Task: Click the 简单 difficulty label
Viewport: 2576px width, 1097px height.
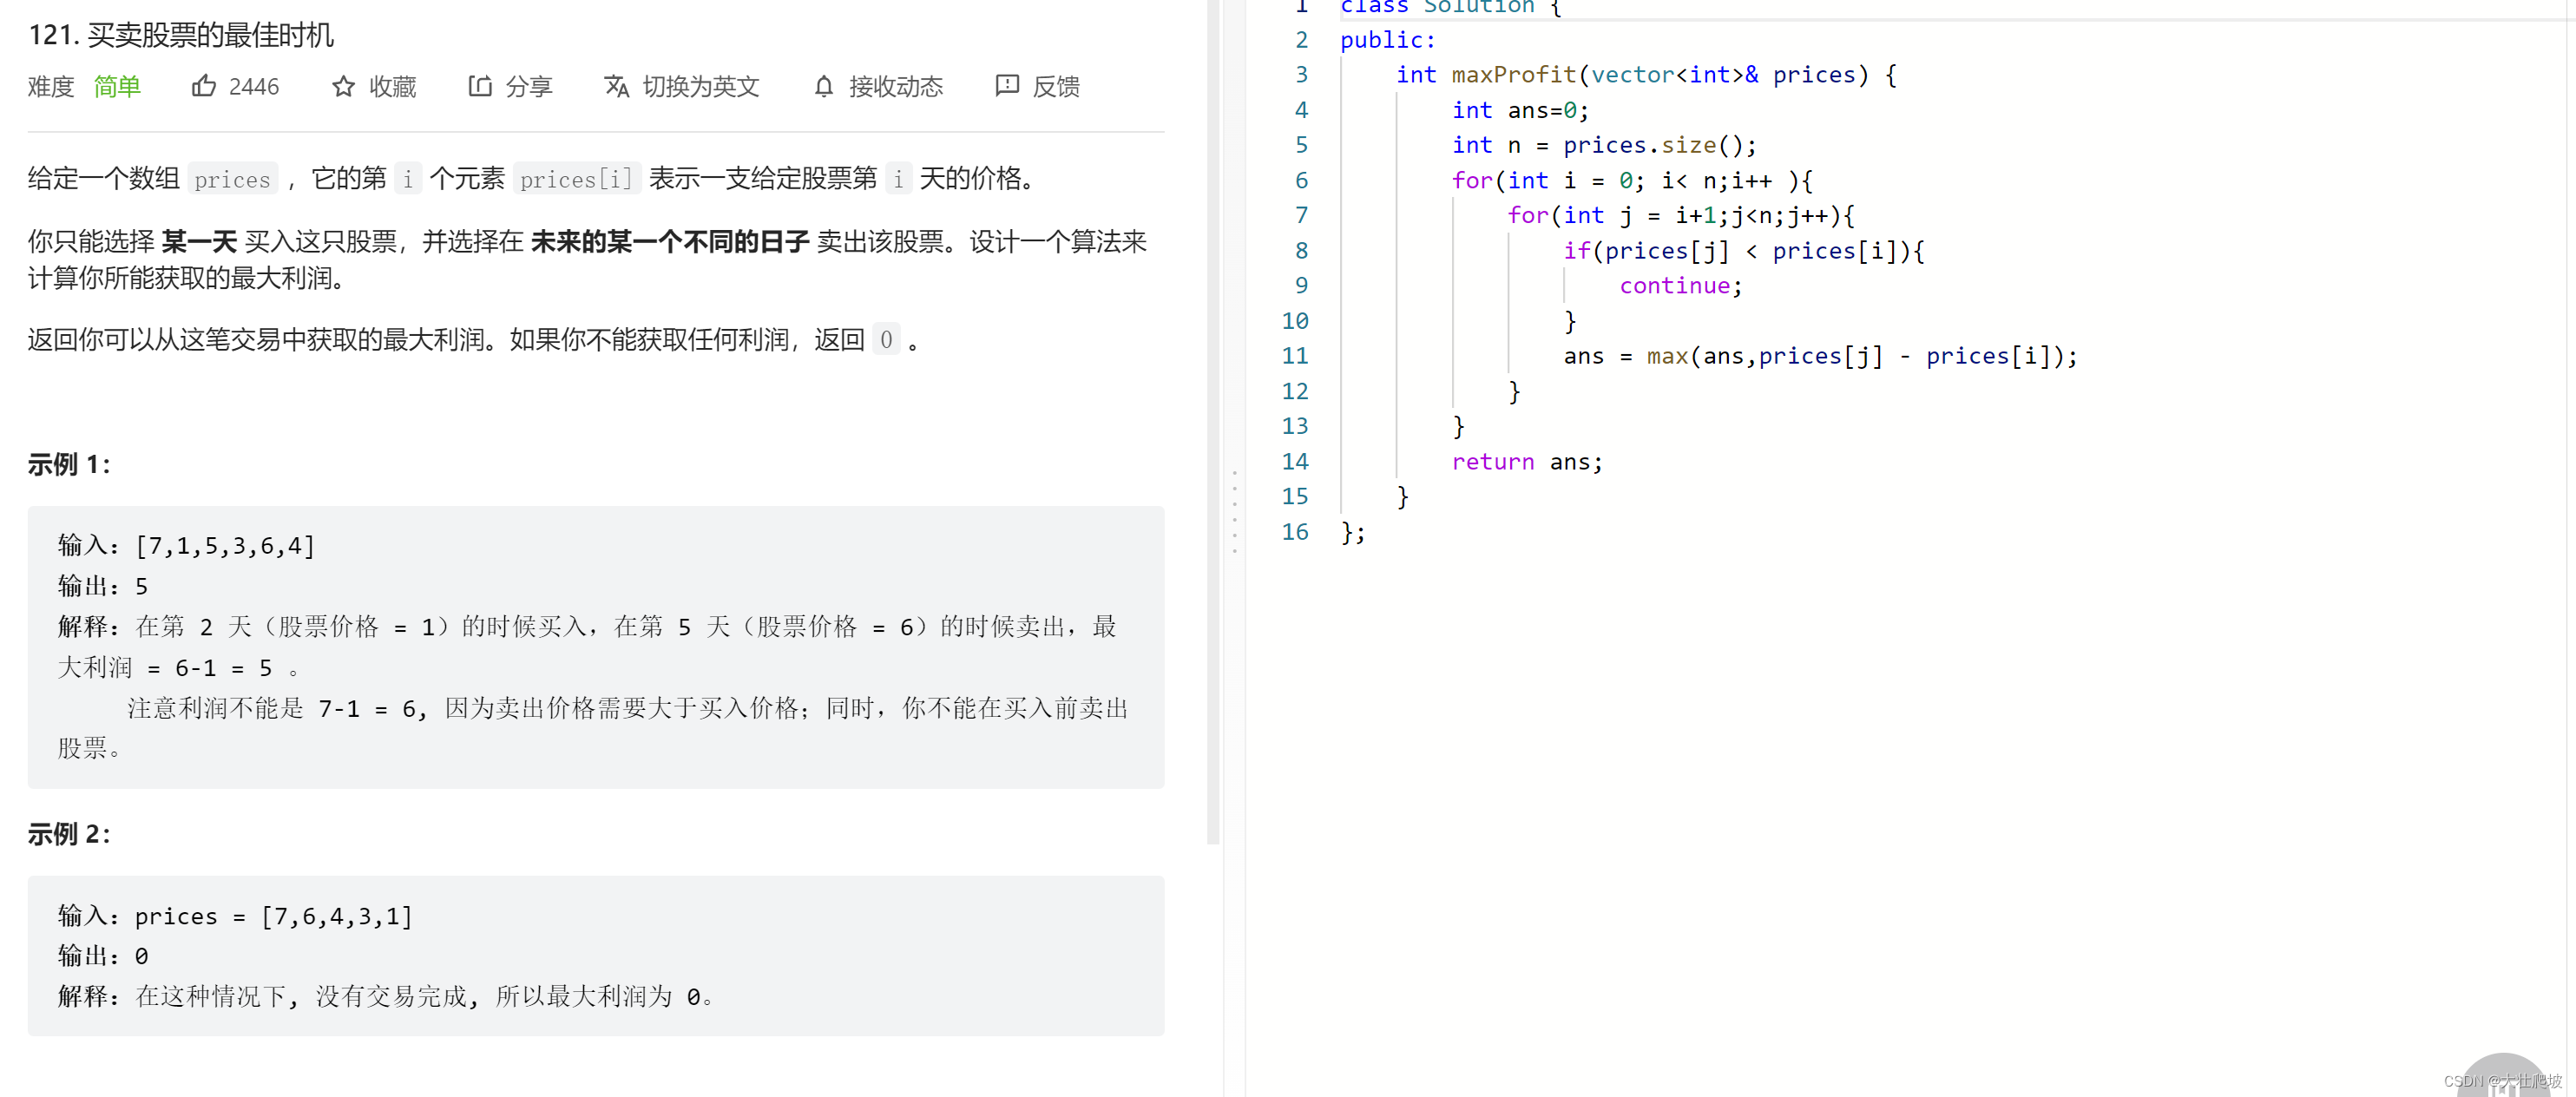Action: pos(117,87)
